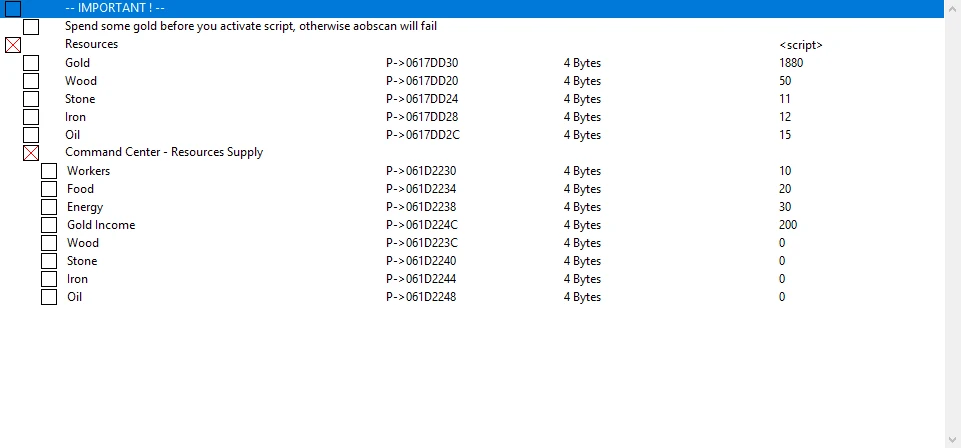Image resolution: width=961 pixels, height=448 pixels.
Task: Click address P->0617DD20
Action: click(x=422, y=81)
